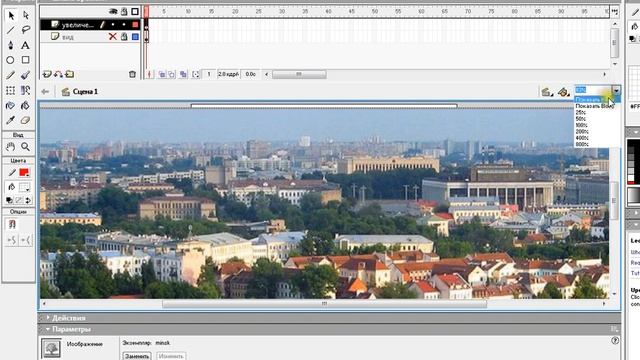Select the Free Transform tool
The width and height of the screenshot is (640, 360).
tap(11, 90)
